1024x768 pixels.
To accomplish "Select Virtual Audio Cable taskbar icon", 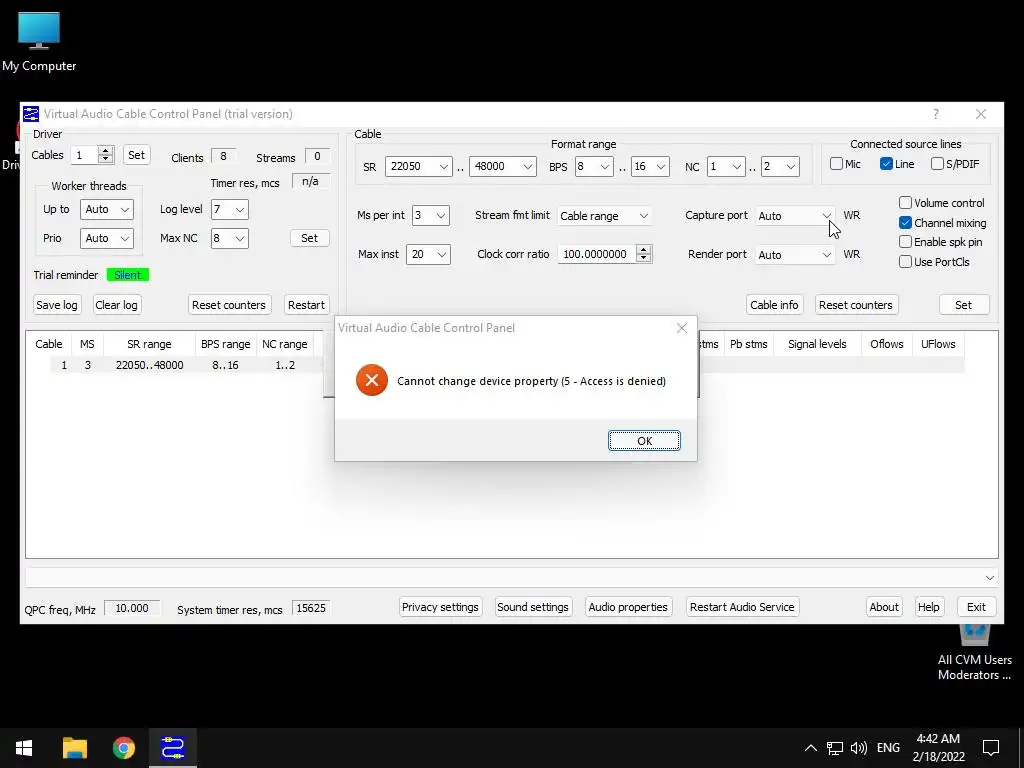I will click(x=172, y=748).
